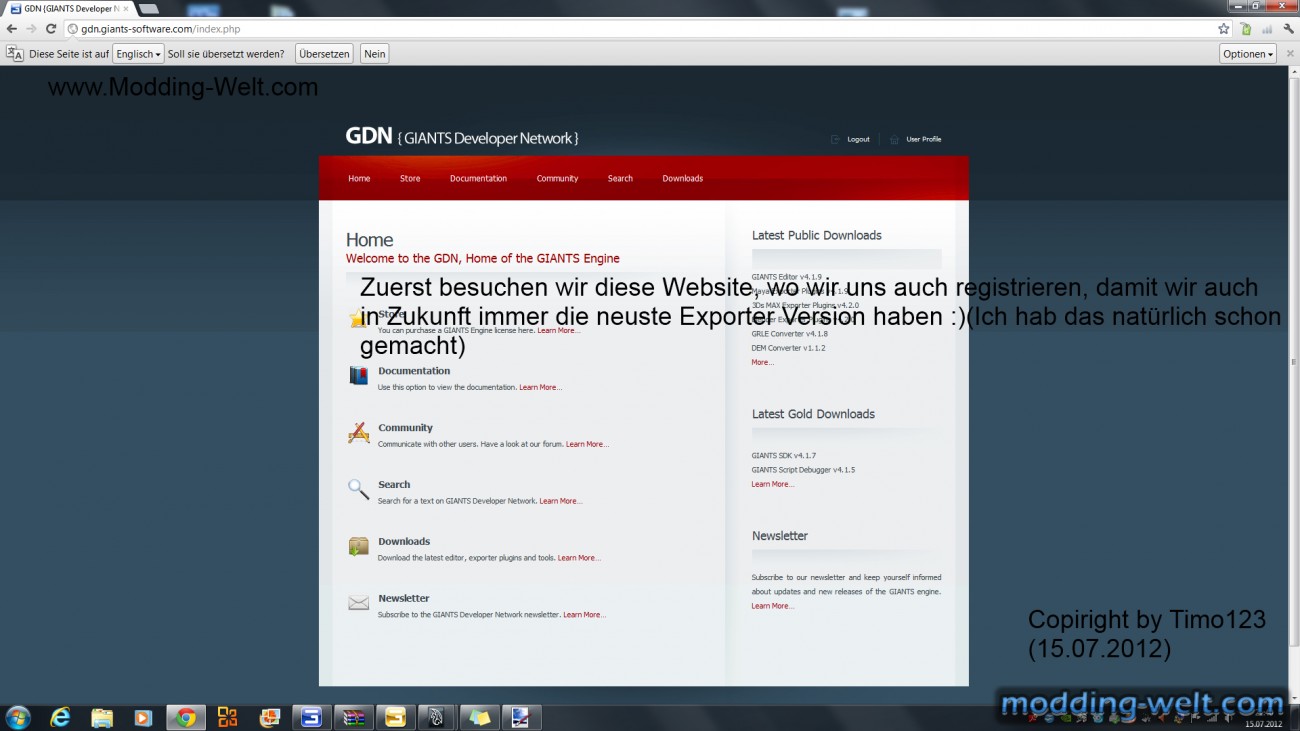Viewport: 1300px width, 731px height.
Task: Open the Home menu item in the red bar
Action: tap(359, 178)
